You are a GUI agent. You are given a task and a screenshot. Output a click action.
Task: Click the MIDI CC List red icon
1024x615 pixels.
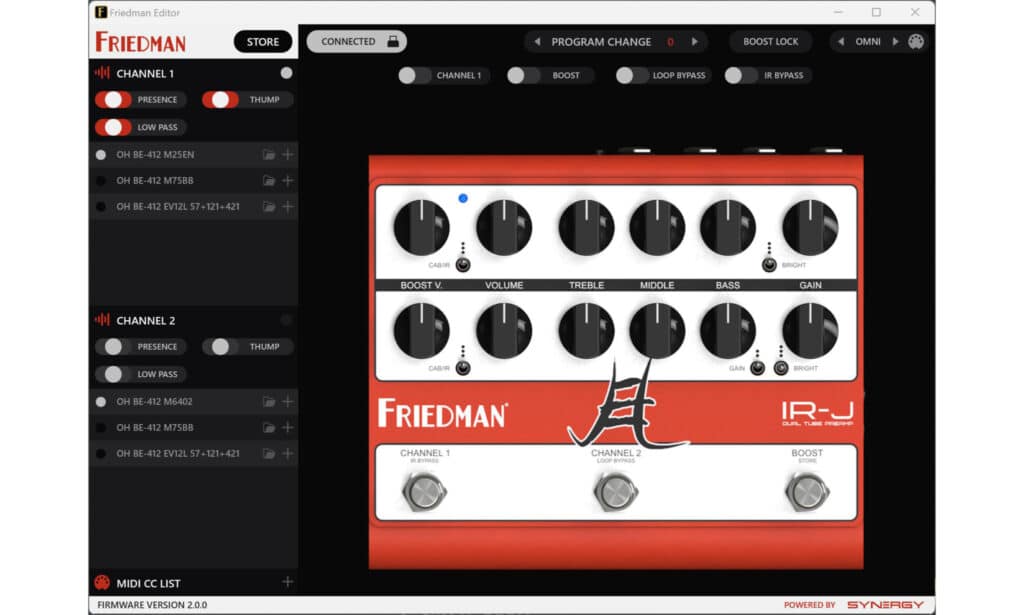(x=102, y=582)
